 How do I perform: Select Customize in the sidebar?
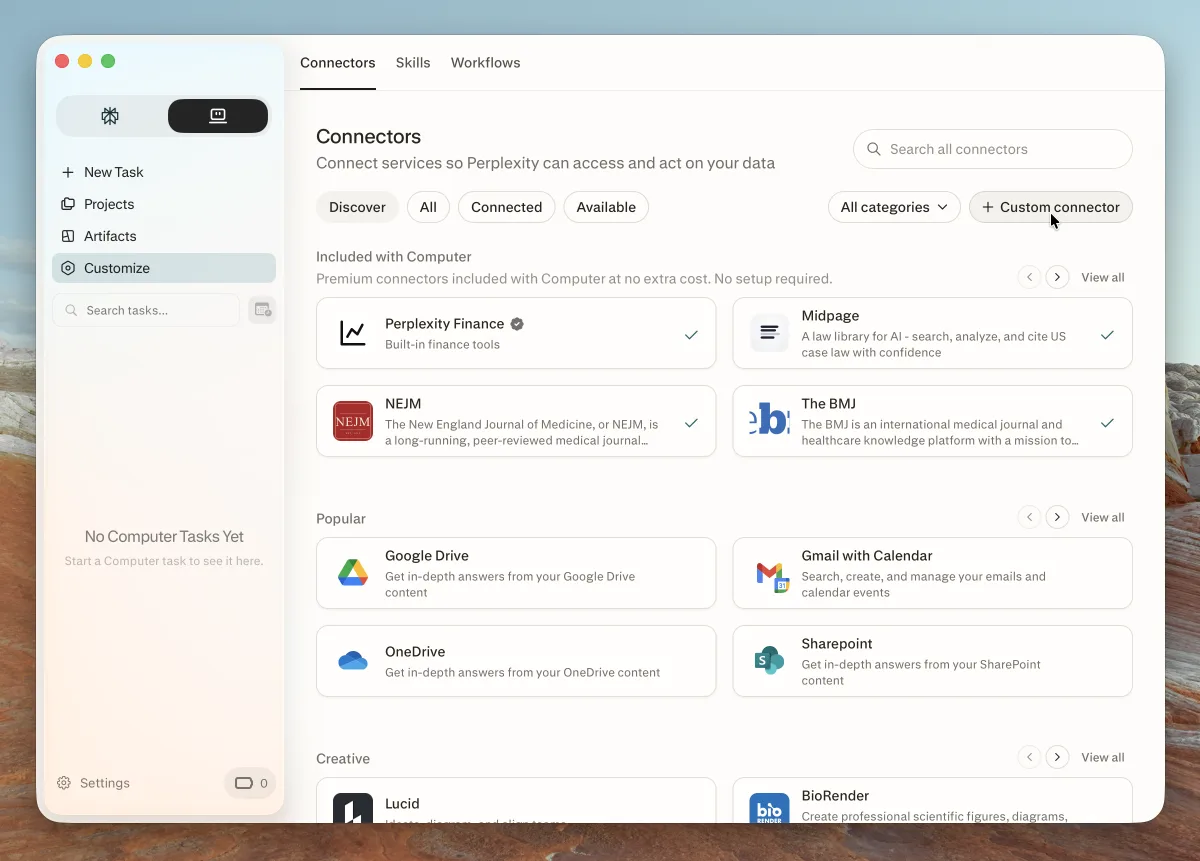164,268
